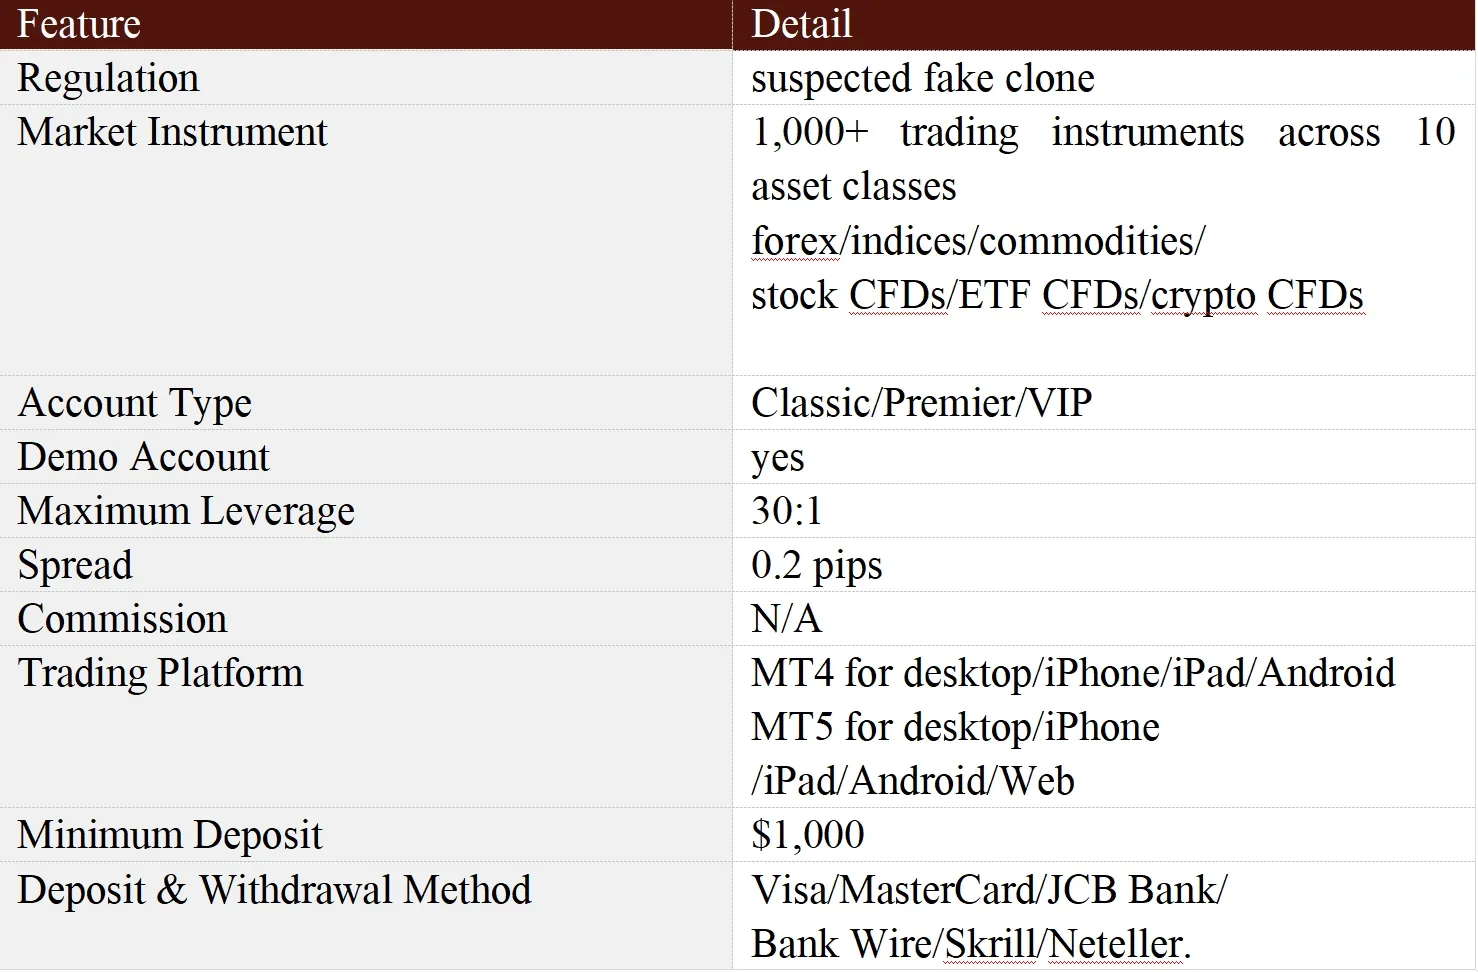Select the "Deposit & Withdrawal Method" label
This screenshot has height=972, width=1478.
coord(274,889)
